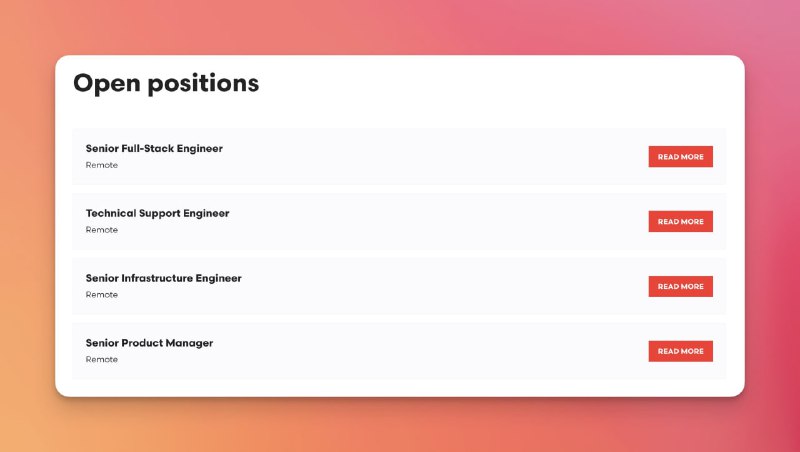
Task: Open the Senior Product Manager job title
Action: [x=149, y=343]
